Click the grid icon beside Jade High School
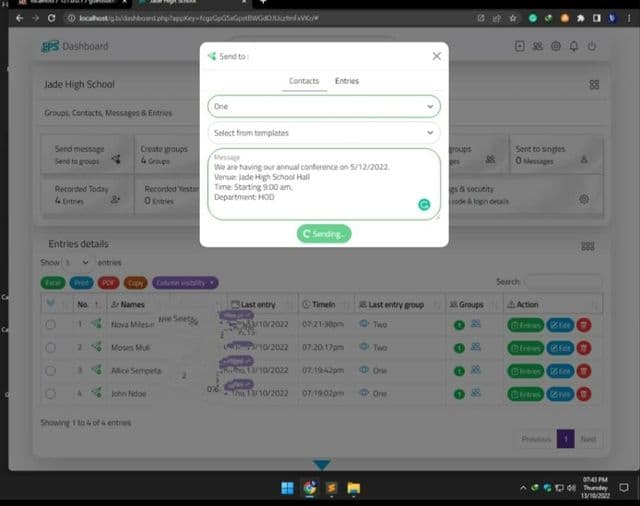The width and height of the screenshot is (640, 506). [x=594, y=84]
